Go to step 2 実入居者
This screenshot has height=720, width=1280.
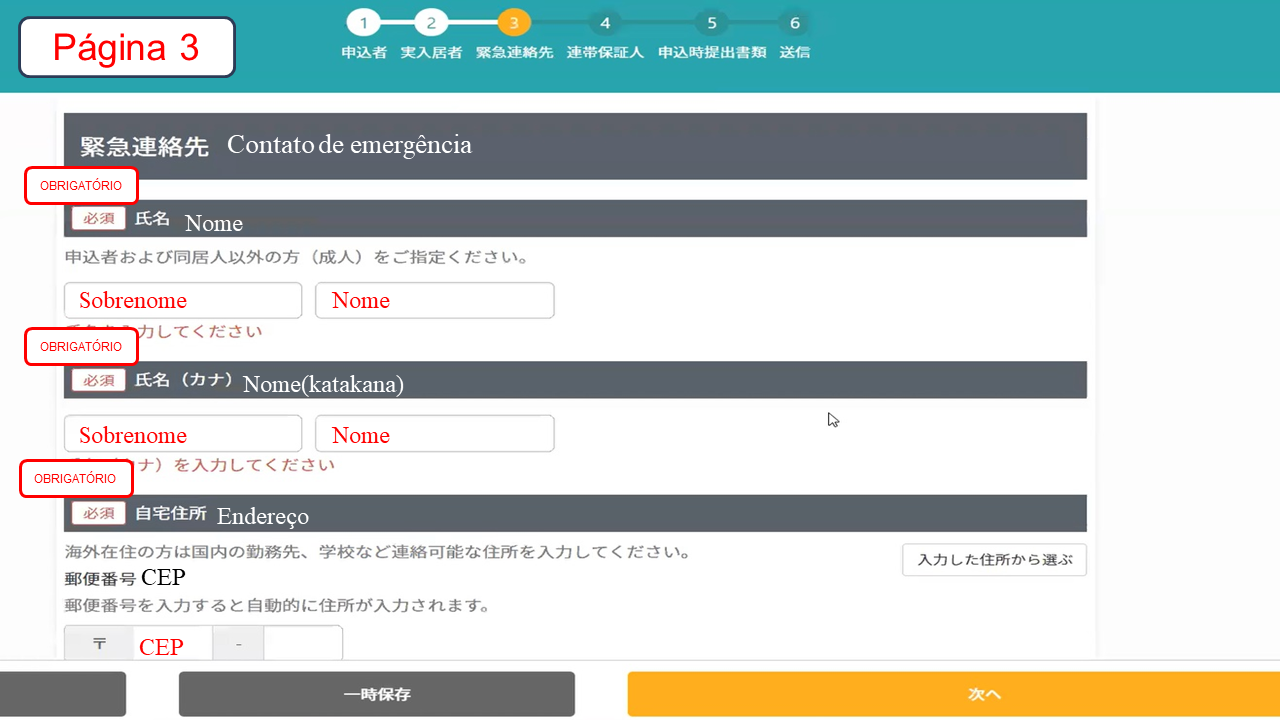(x=431, y=23)
